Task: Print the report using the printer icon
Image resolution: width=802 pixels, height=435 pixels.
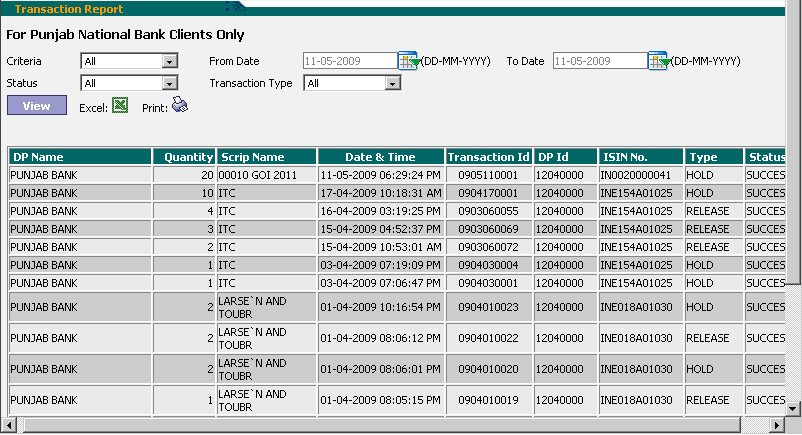Action: coord(179,105)
